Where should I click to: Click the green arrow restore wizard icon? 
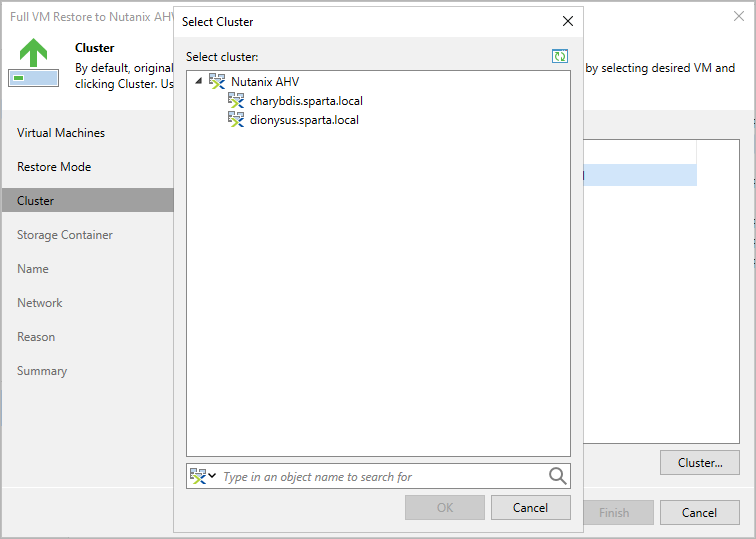[x=34, y=62]
